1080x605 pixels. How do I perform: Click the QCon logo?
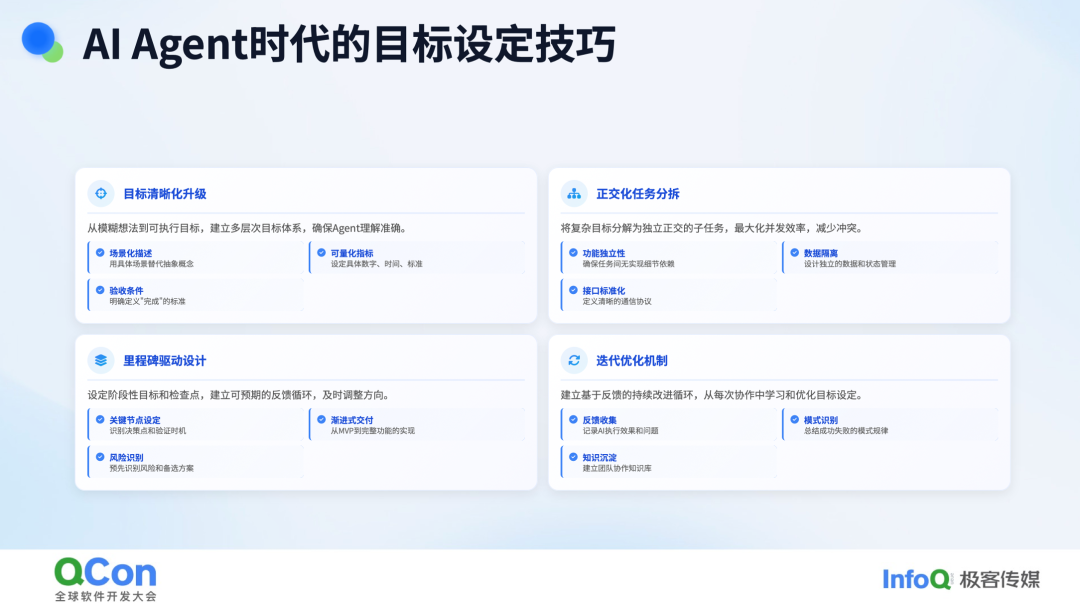tap(105, 572)
